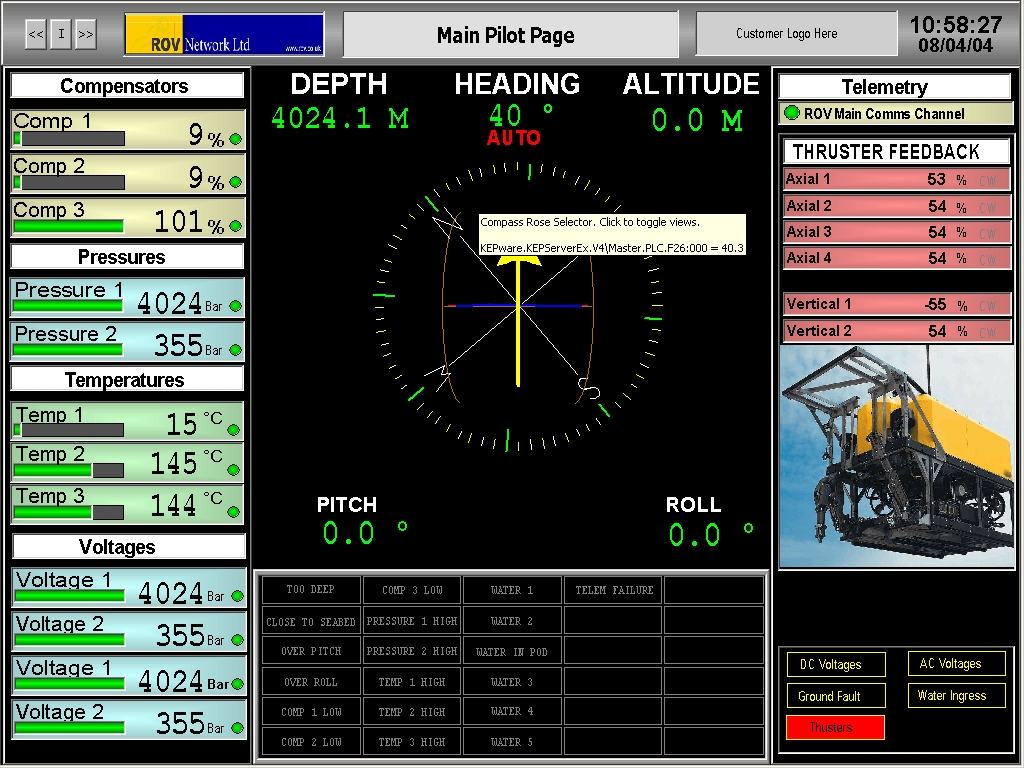Click the TOO DEEP alarm cell

310,590
